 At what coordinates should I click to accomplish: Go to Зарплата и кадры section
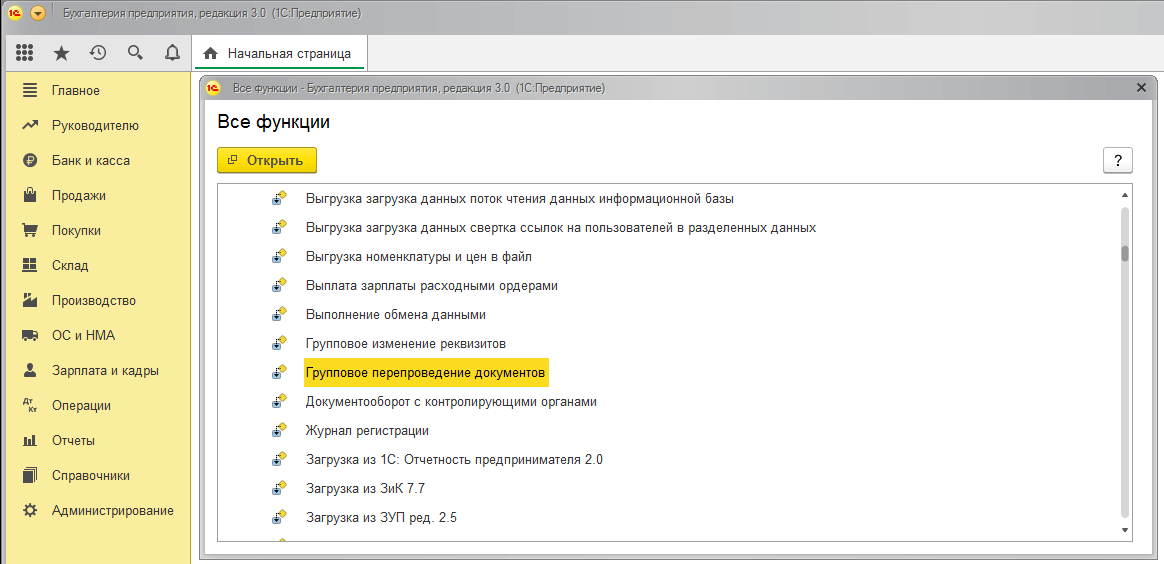click(105, 371)
